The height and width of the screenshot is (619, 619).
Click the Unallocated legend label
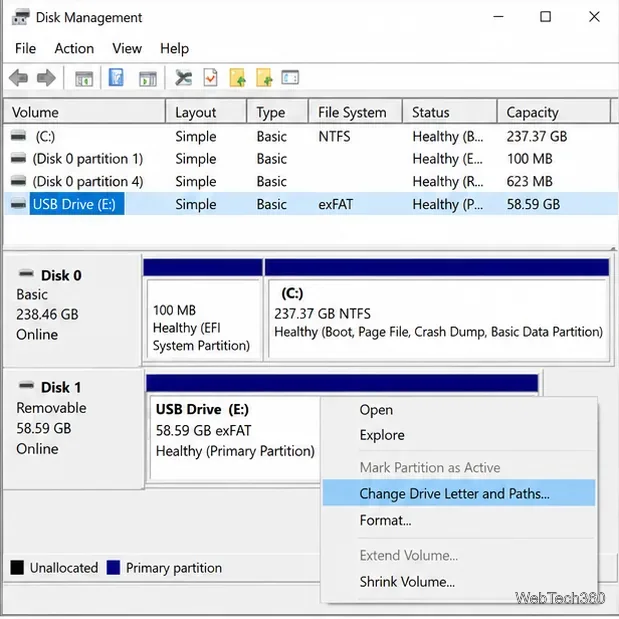(64, 568)
